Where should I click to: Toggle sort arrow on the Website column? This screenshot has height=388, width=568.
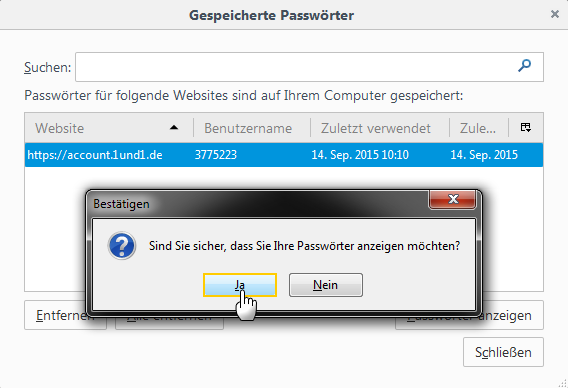(x=174, y=128)
